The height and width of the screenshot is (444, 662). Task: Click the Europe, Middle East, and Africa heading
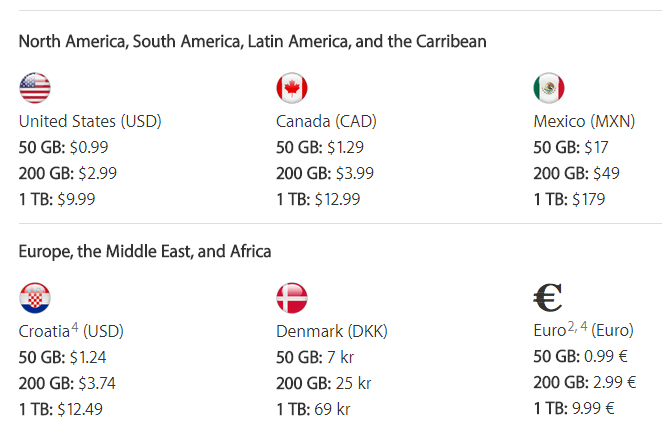click(x=145, y=252)
